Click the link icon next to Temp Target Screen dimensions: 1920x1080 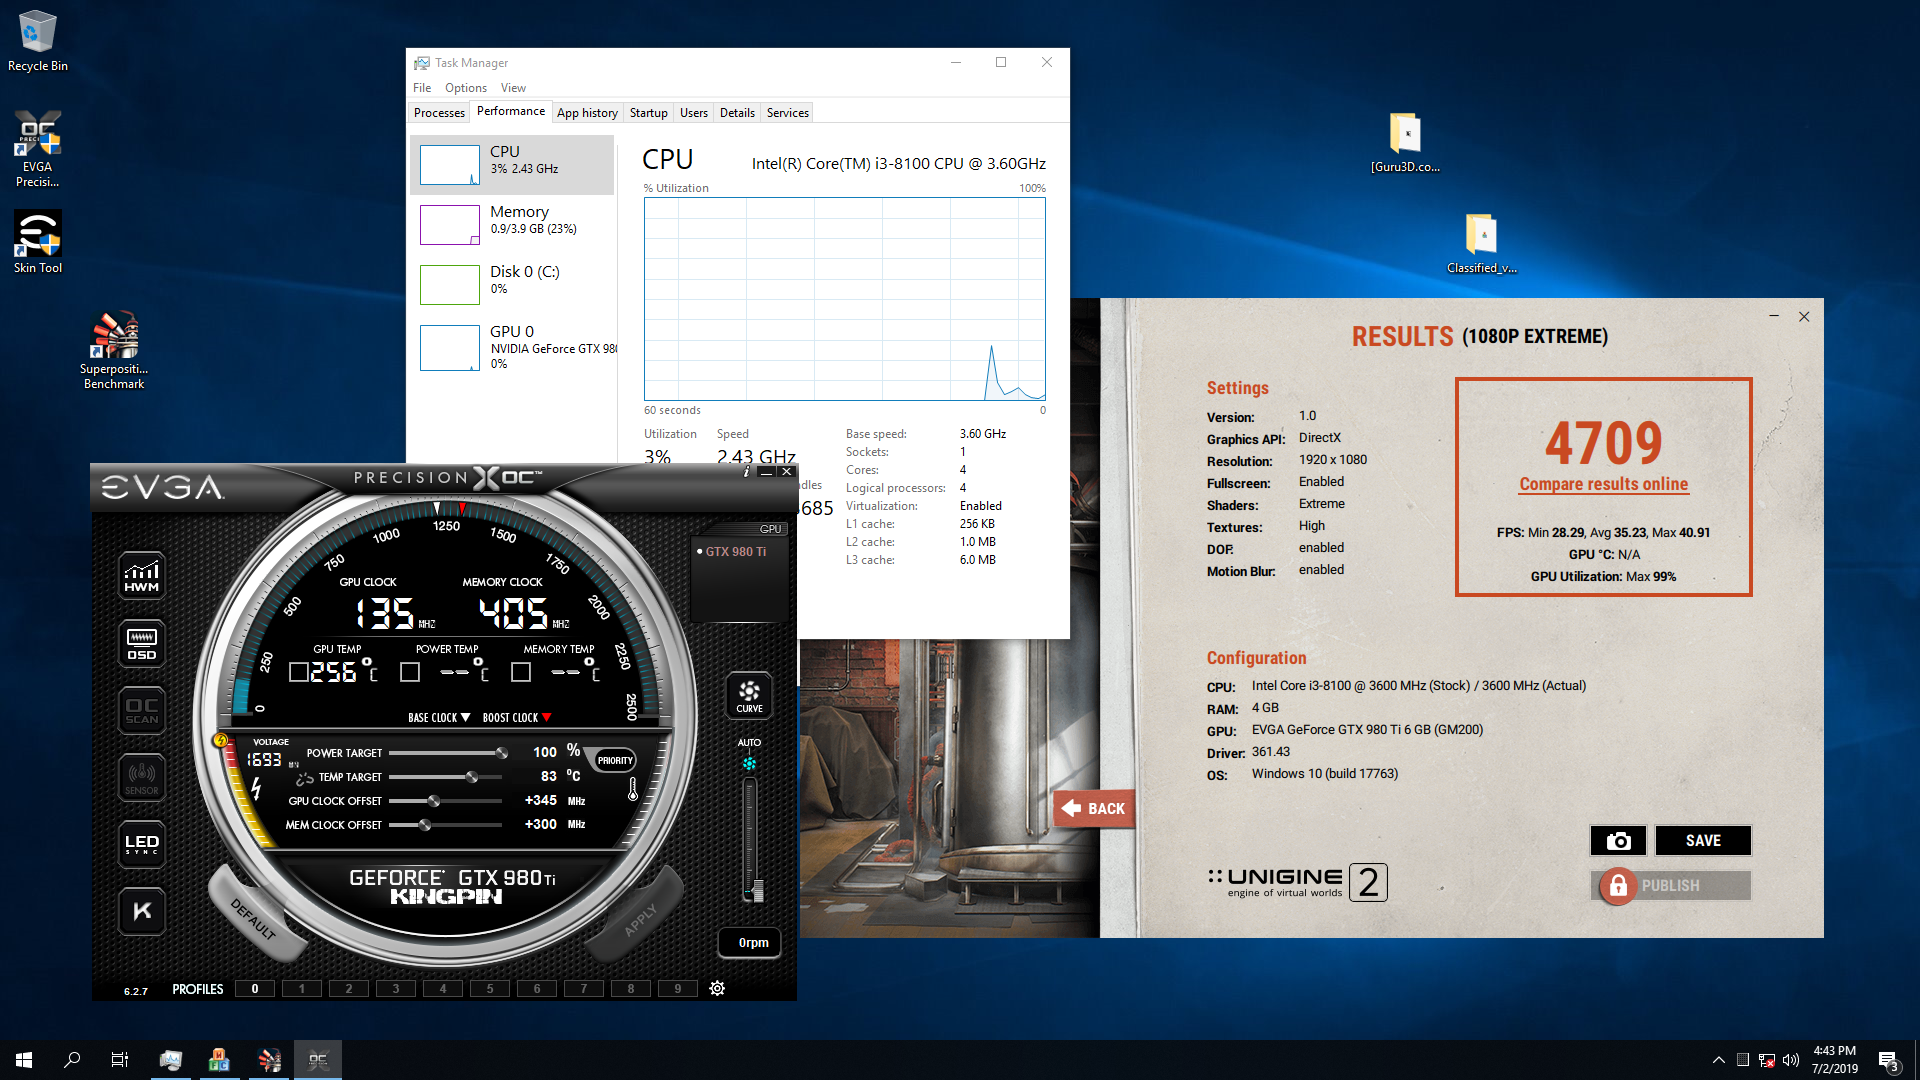(305, 778)
